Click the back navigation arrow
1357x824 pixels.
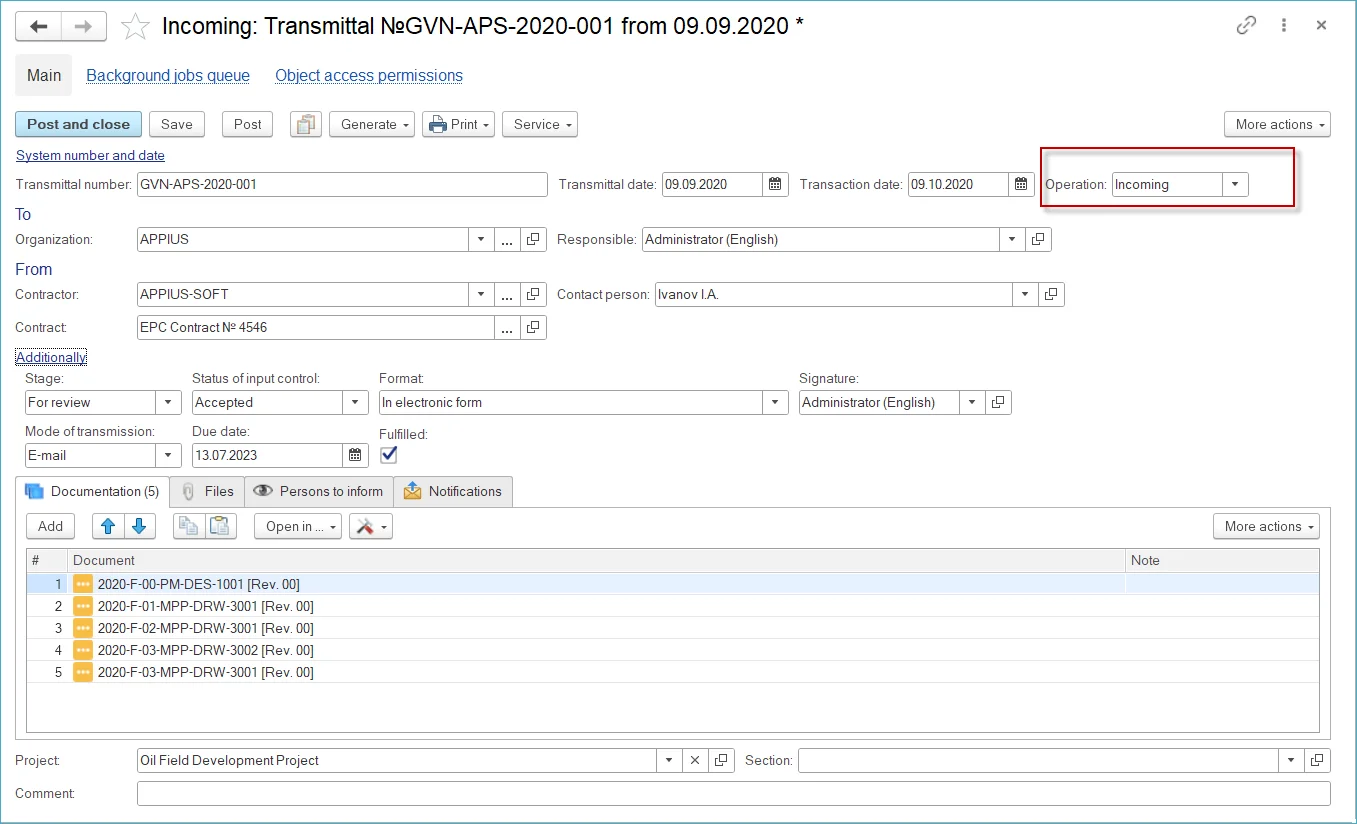click(x=38, y=26)
